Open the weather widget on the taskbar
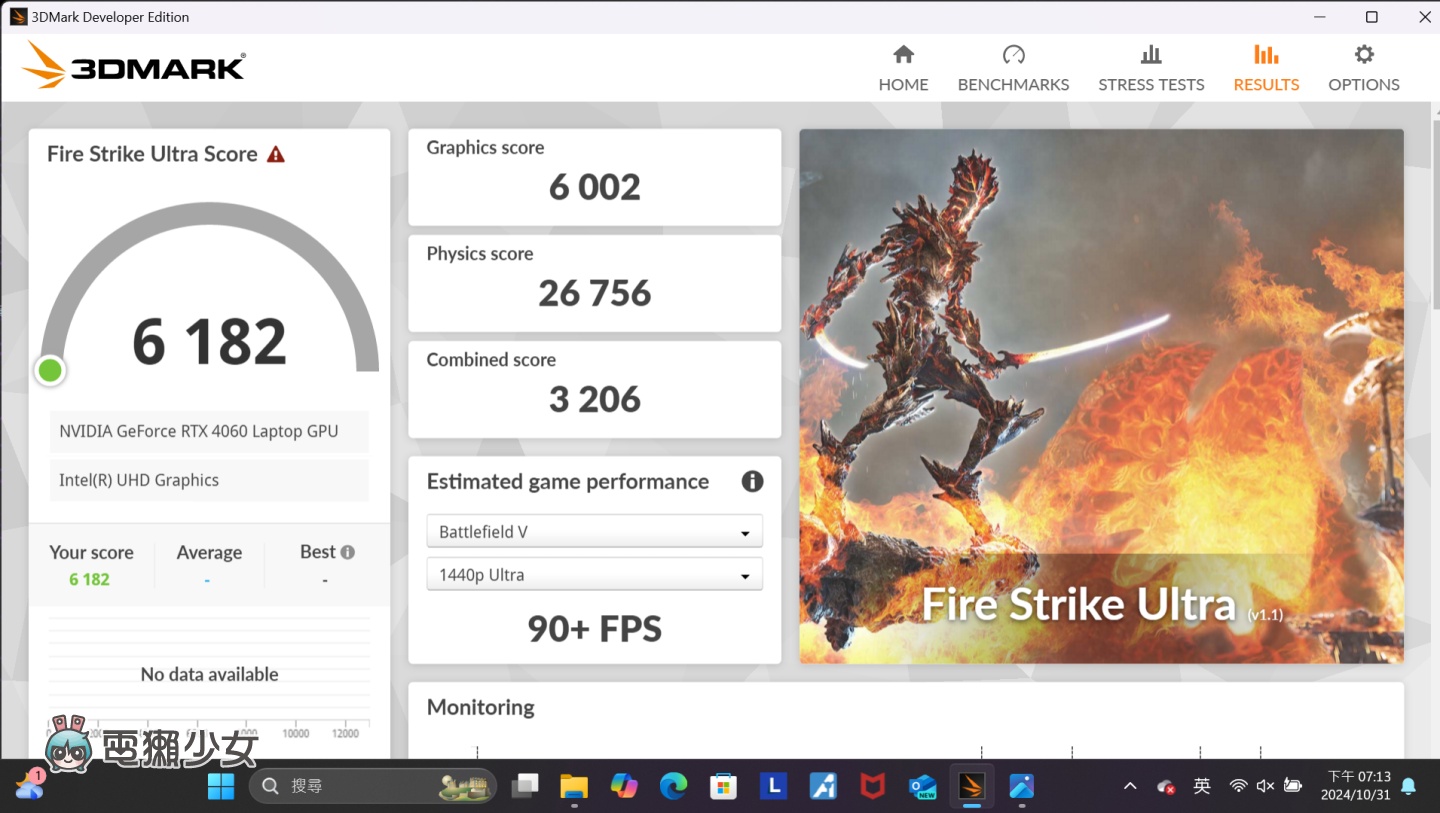Viewport: 1440px width, 813px height. coord(29,785)
